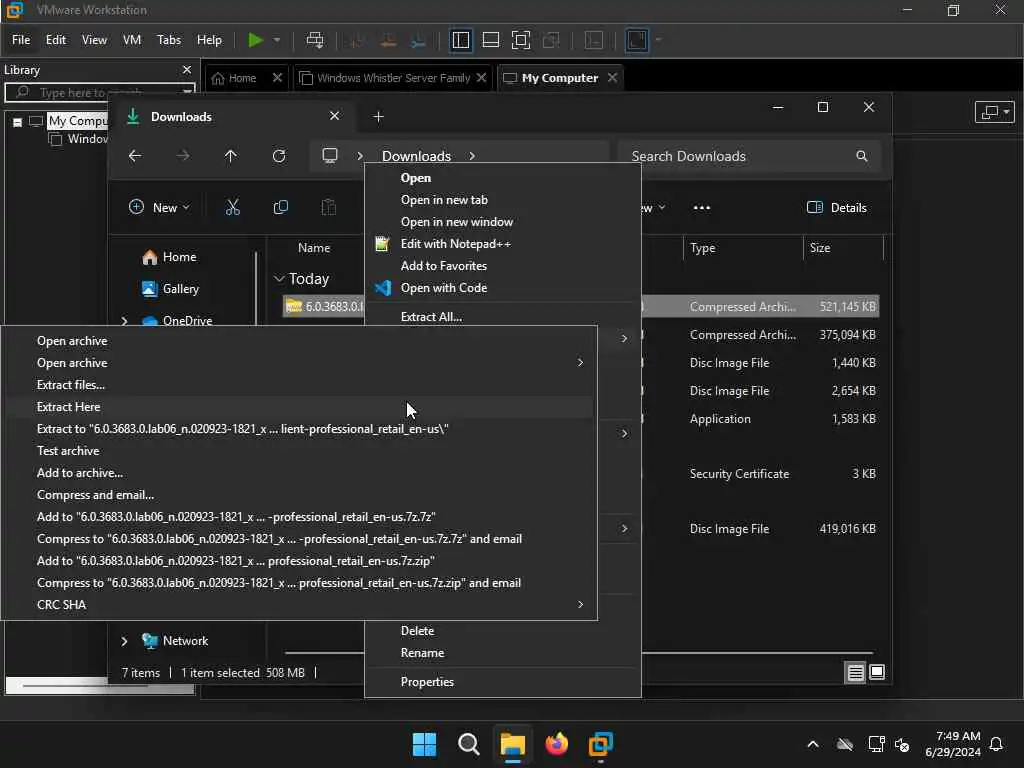This screenshot has height=768, width=1024.
Task: Click VMware Workstation taskbar icon
Action: pos(601,744)
